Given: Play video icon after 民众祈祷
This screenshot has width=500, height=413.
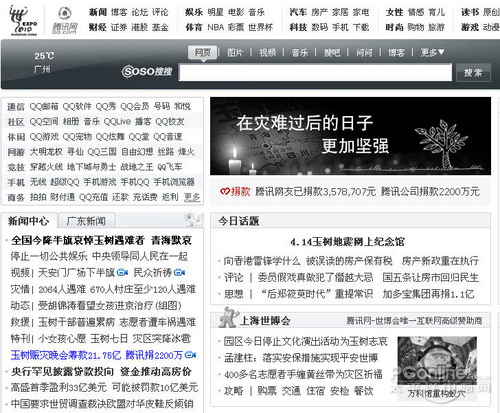Looking at the screenshot, I should 179,273.
